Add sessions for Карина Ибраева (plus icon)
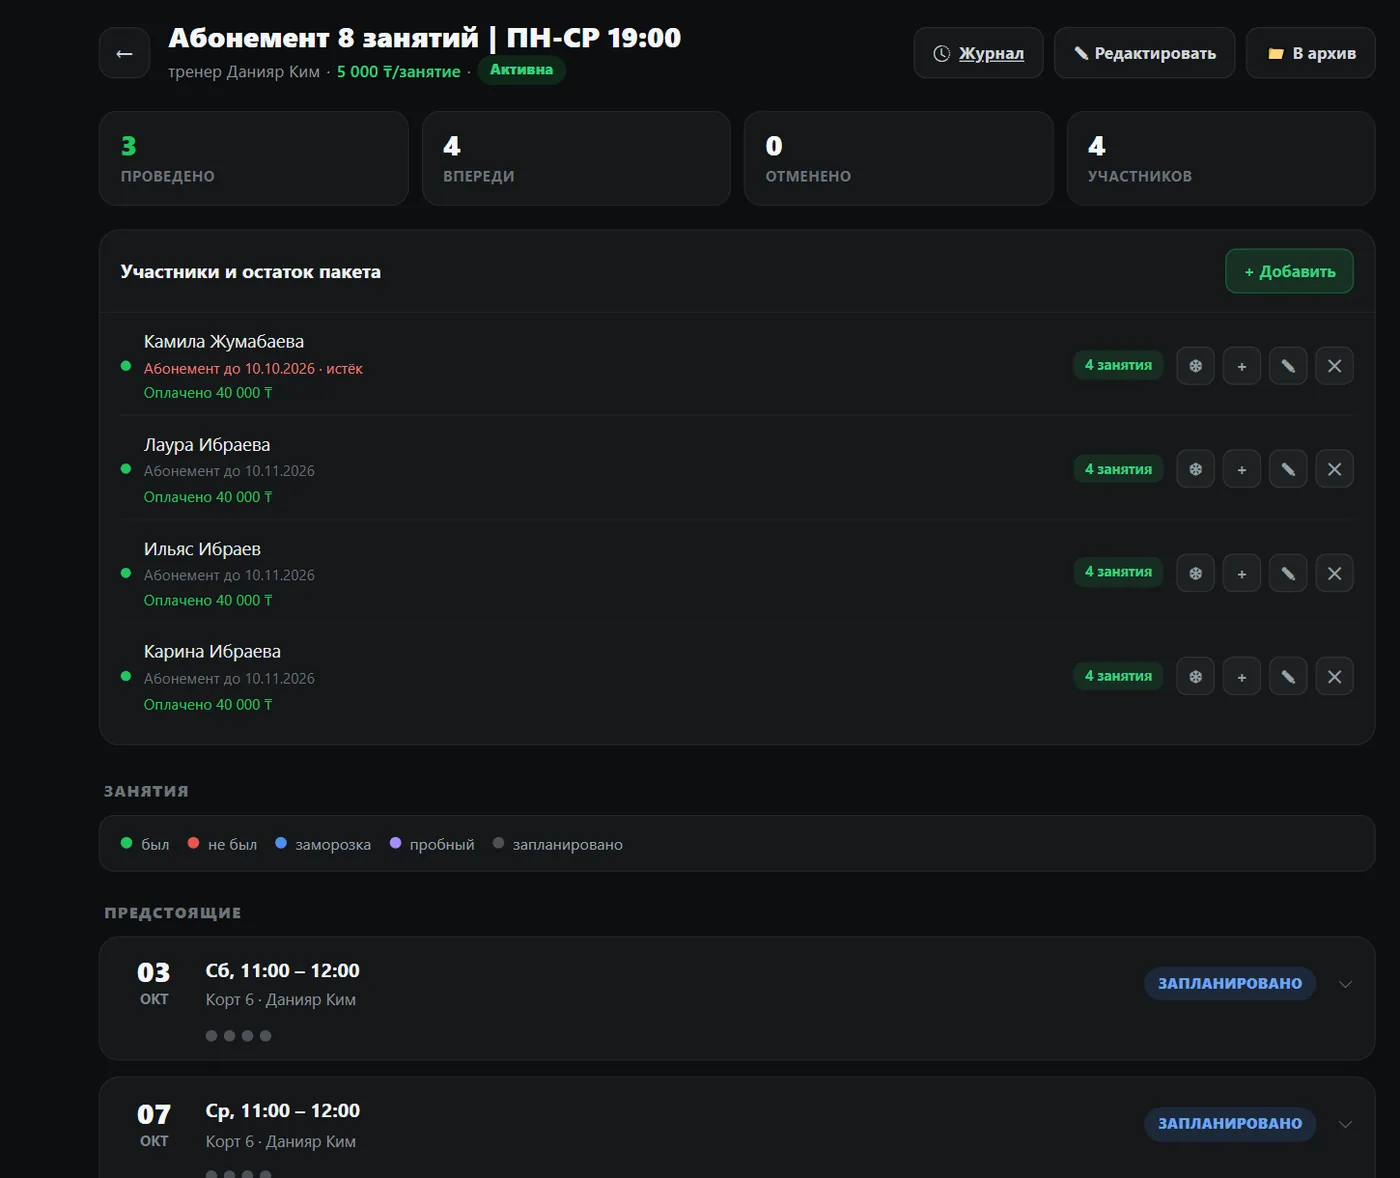The height and width of the screenshot is (1178, 1400). (1242, 676)
